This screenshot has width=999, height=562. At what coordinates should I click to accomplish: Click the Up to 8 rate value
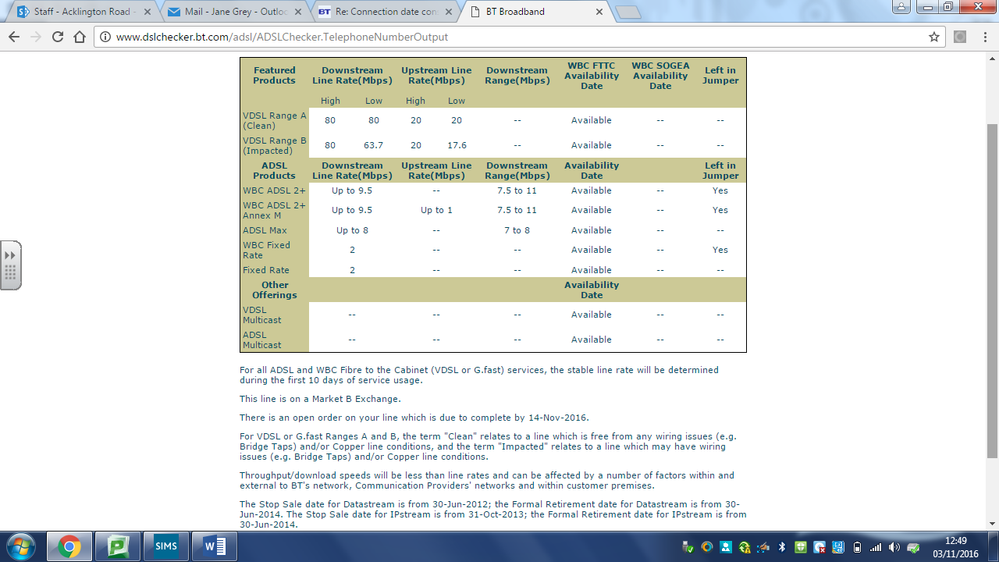tap(352, 230)
